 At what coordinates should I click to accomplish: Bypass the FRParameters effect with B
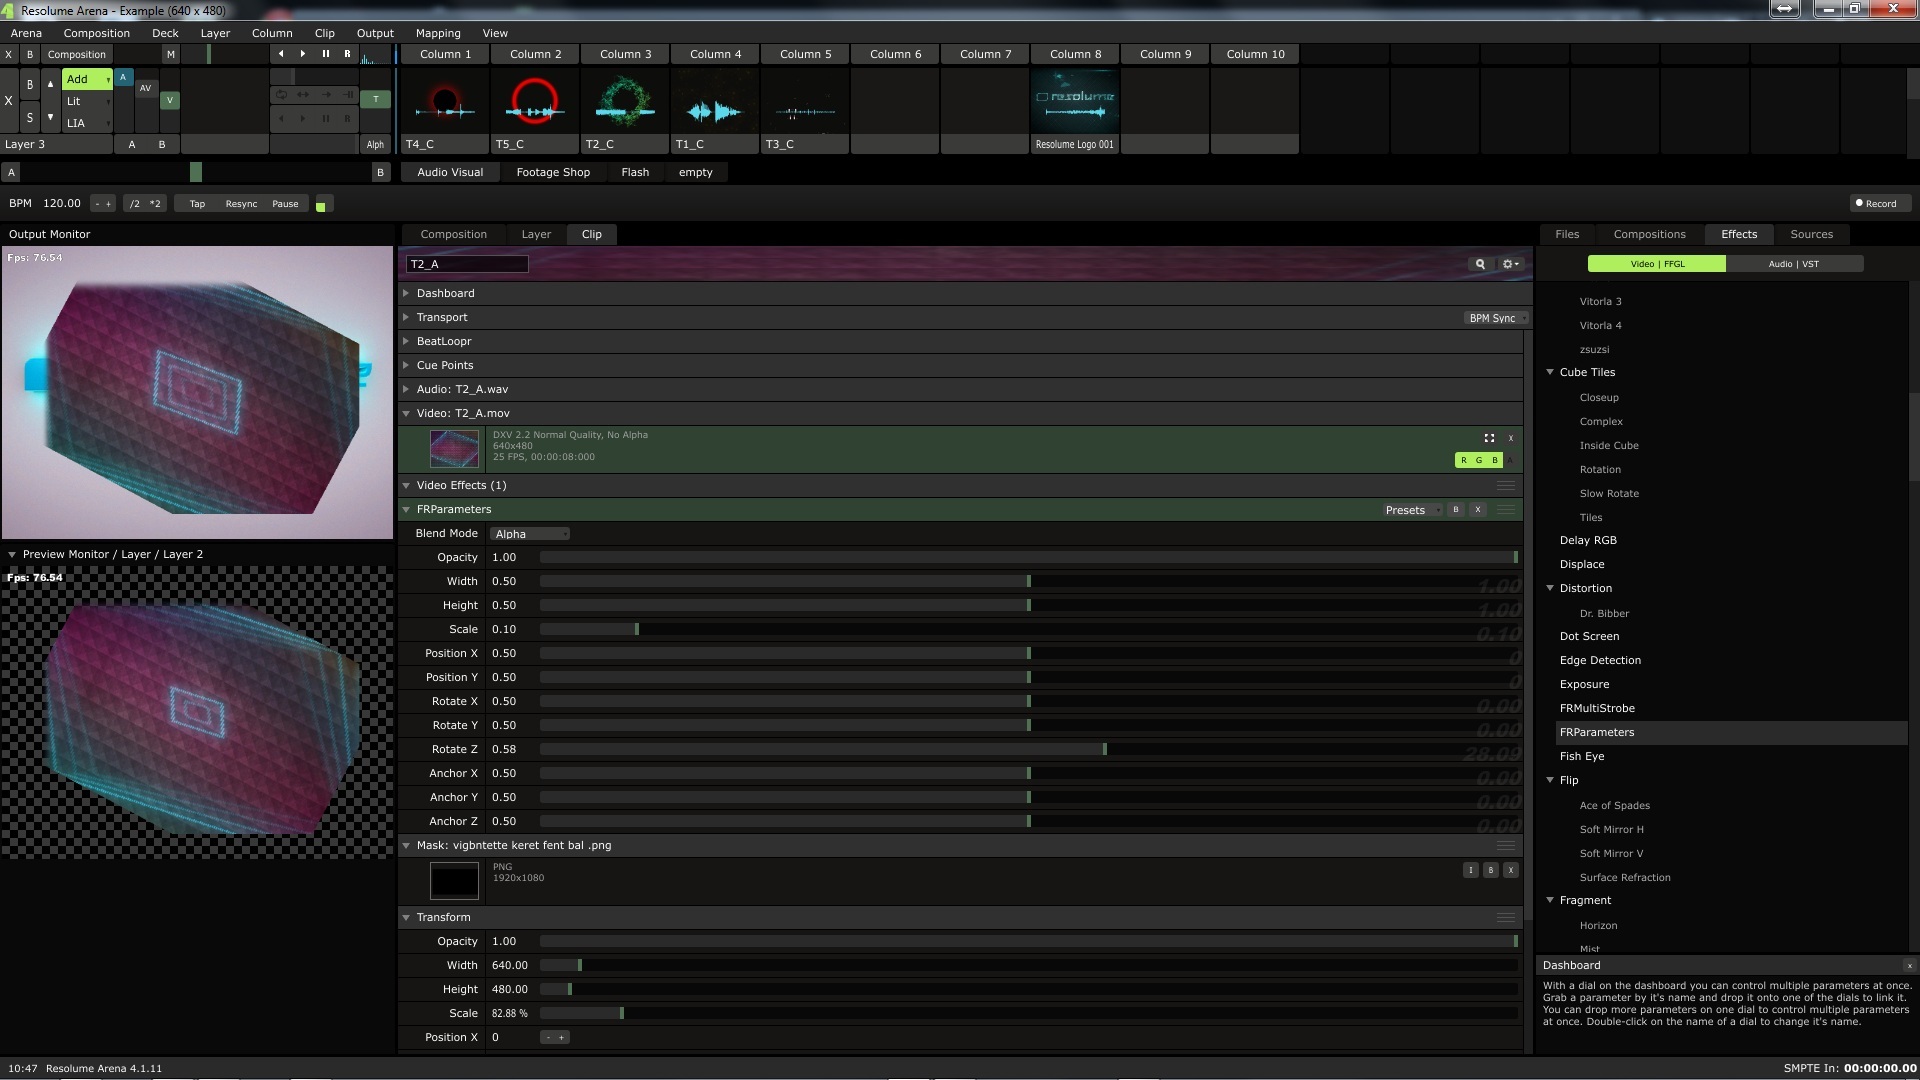click(1456, 510)
